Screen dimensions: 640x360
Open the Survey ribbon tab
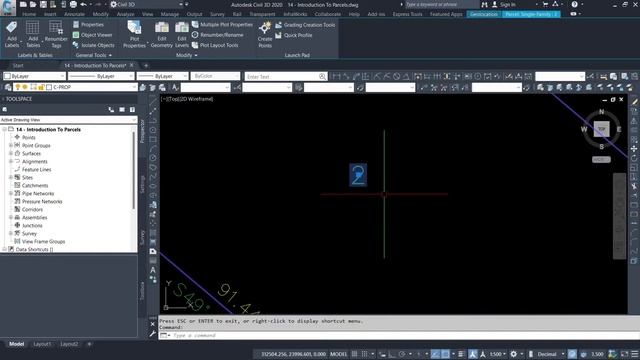(x=218, y=14)
